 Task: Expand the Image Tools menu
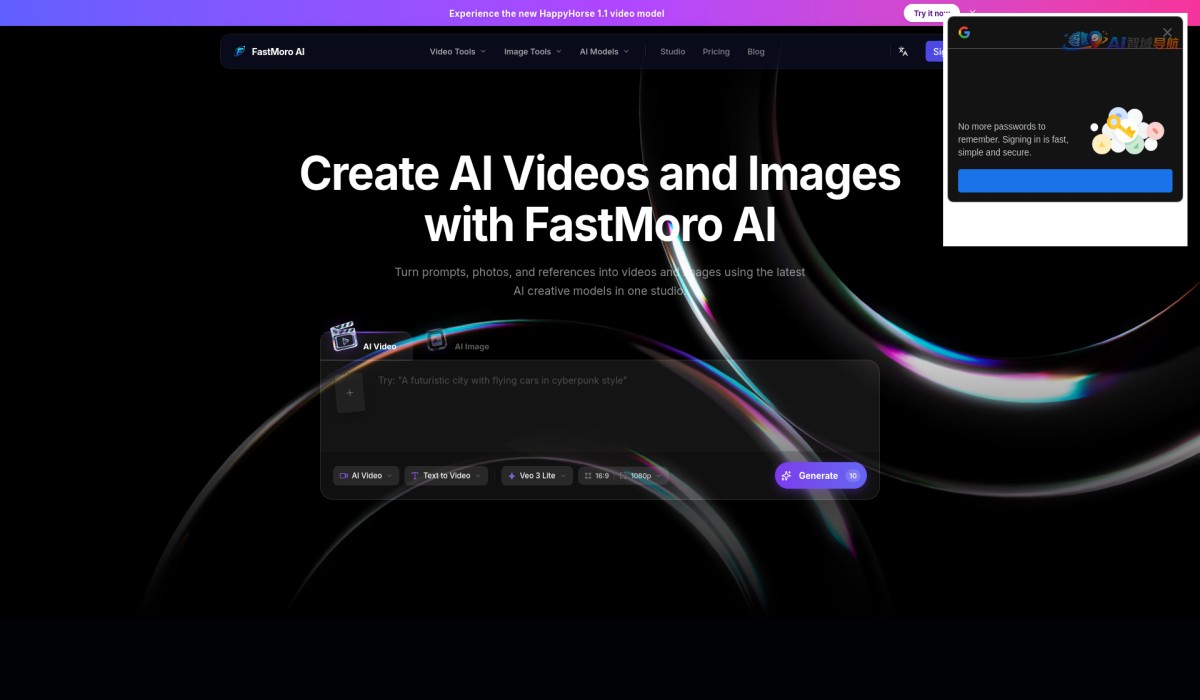pyautogui.click(x=532, y=51)
